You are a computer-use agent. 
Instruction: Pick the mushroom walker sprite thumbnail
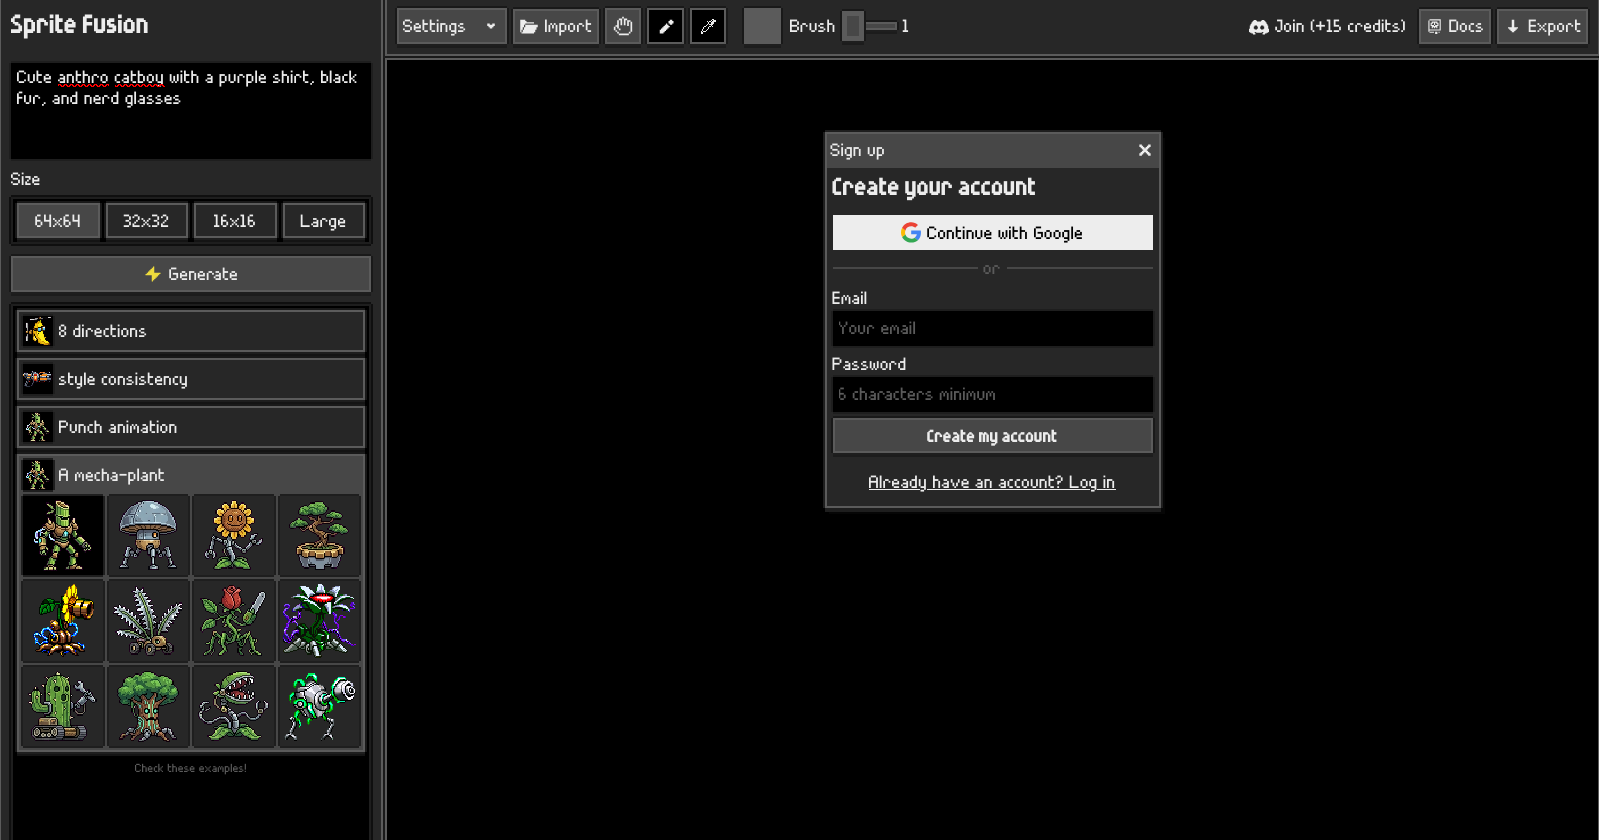148,536
